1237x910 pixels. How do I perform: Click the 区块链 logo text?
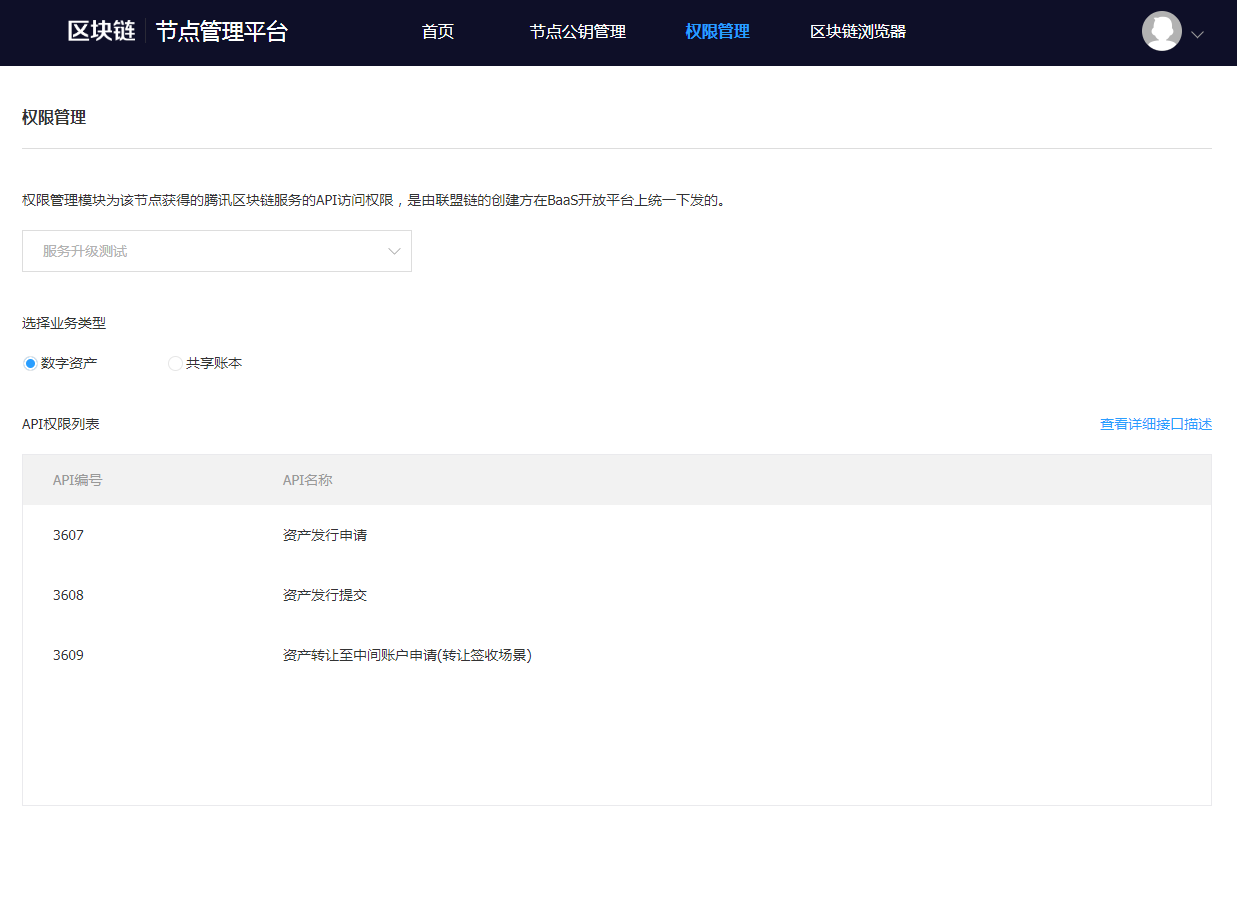pos(101,32)
